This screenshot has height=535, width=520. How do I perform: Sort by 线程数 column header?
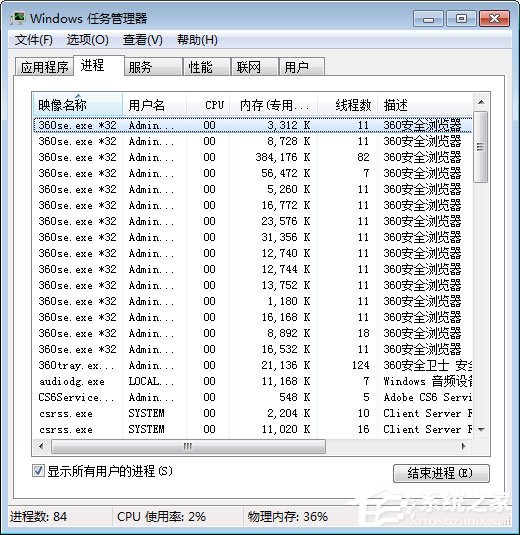347,104
